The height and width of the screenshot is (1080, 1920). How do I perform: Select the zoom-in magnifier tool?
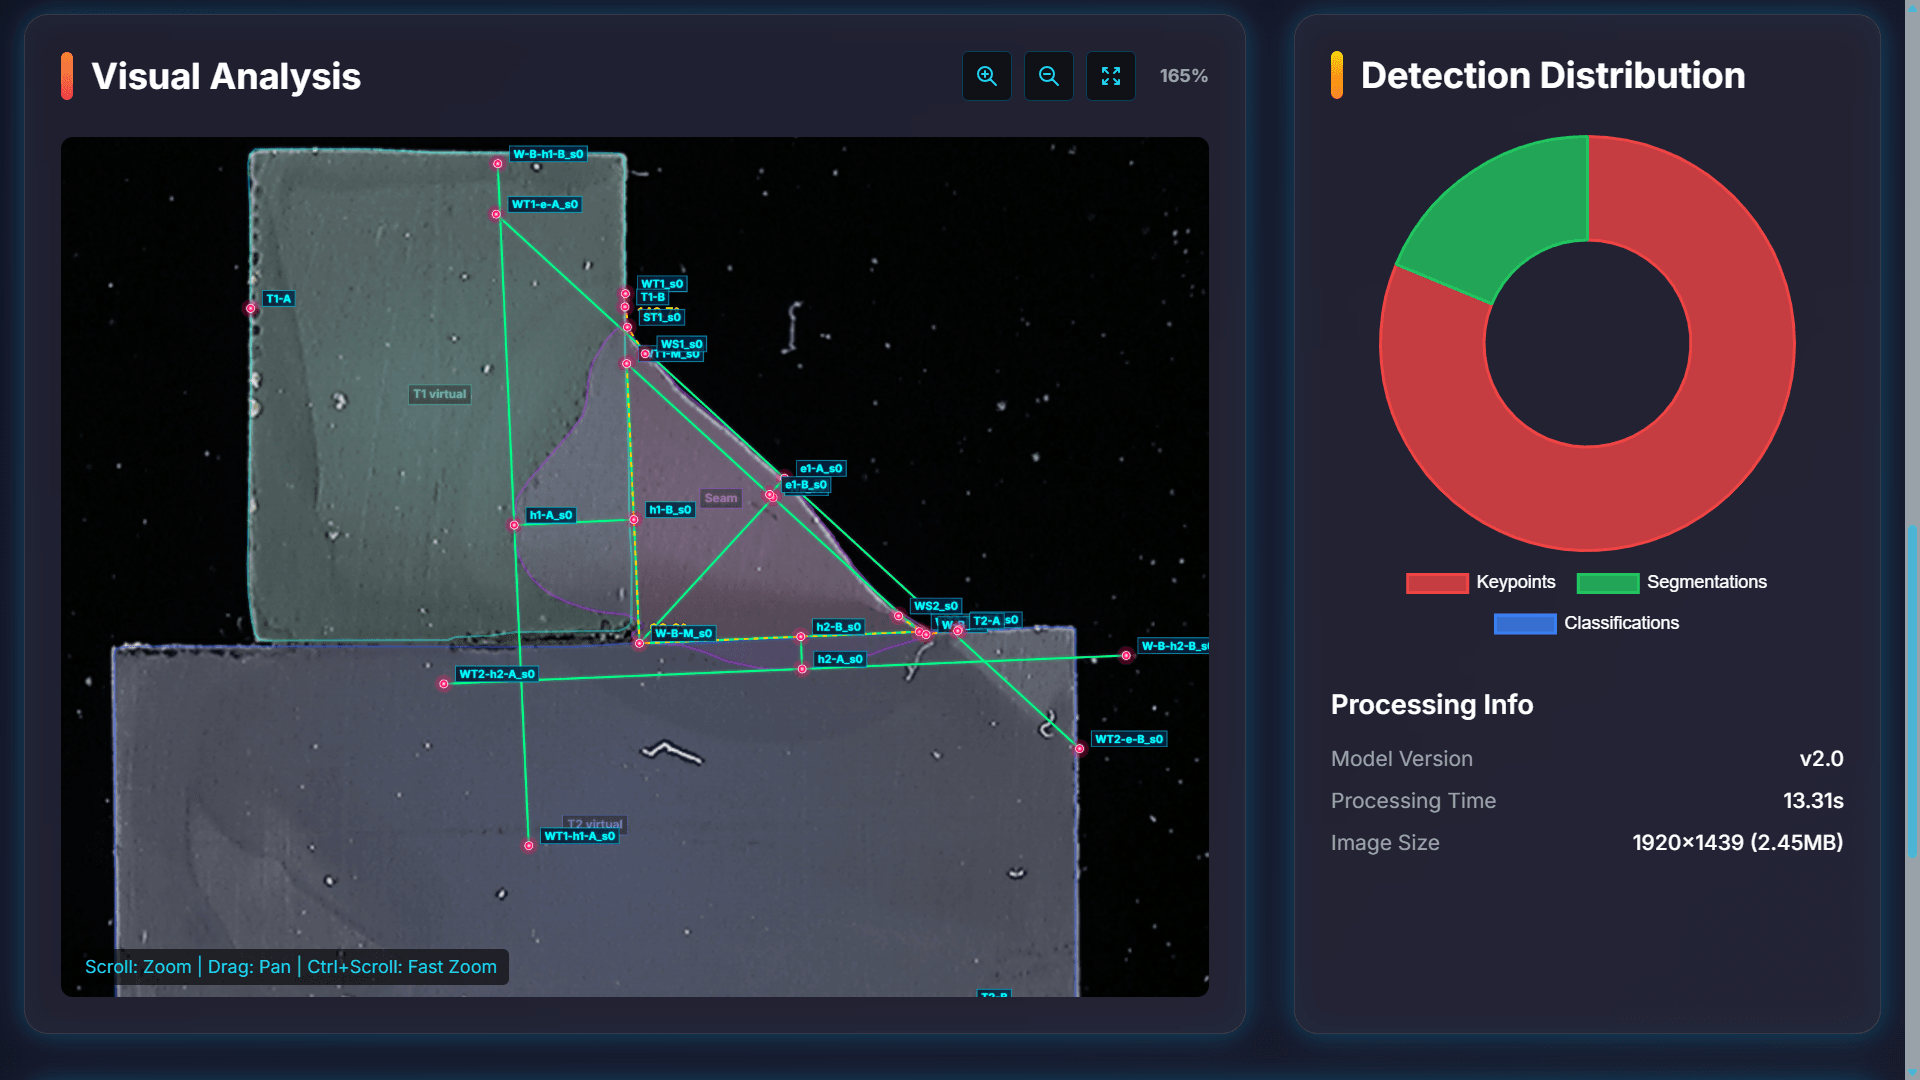tap(986, 75)
